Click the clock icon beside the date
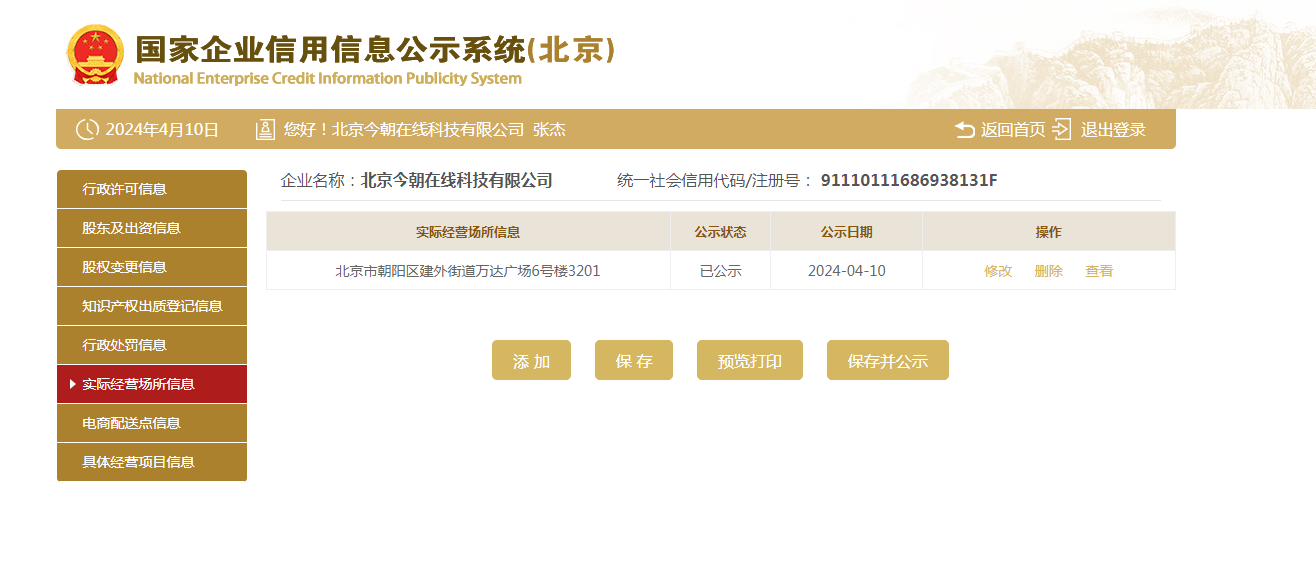Image resolution: width=1316 pixels, height=567 pixels. click(x=88, y=129)
